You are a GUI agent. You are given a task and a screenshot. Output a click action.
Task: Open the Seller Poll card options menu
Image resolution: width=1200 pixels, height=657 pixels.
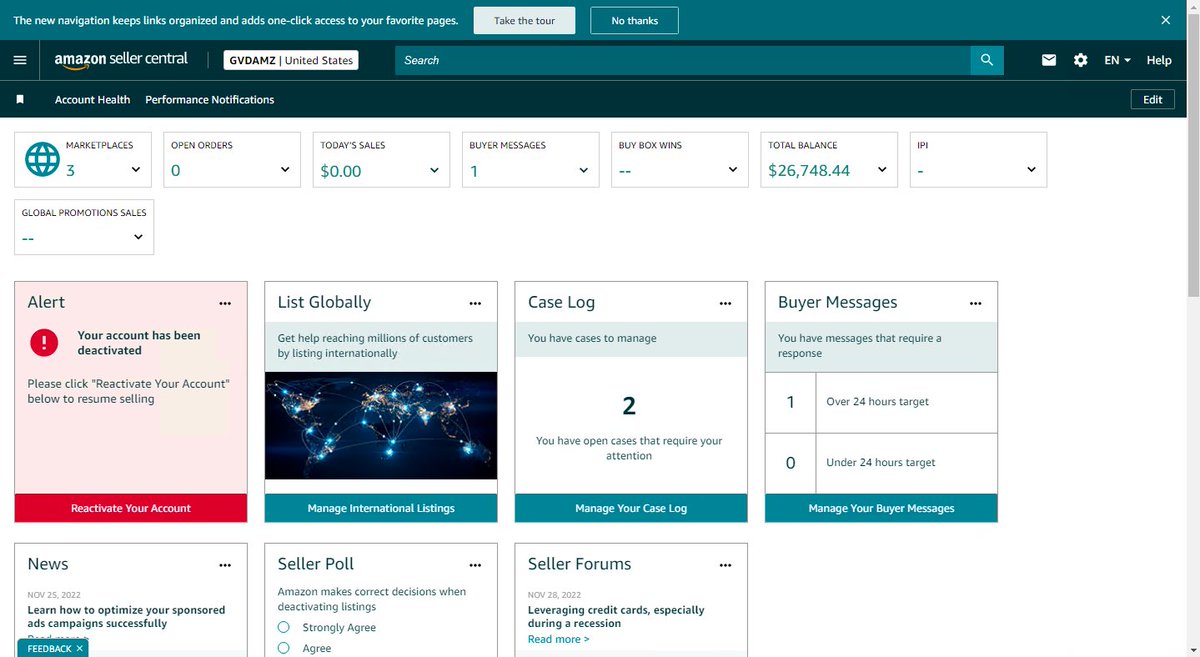[475, 565]
